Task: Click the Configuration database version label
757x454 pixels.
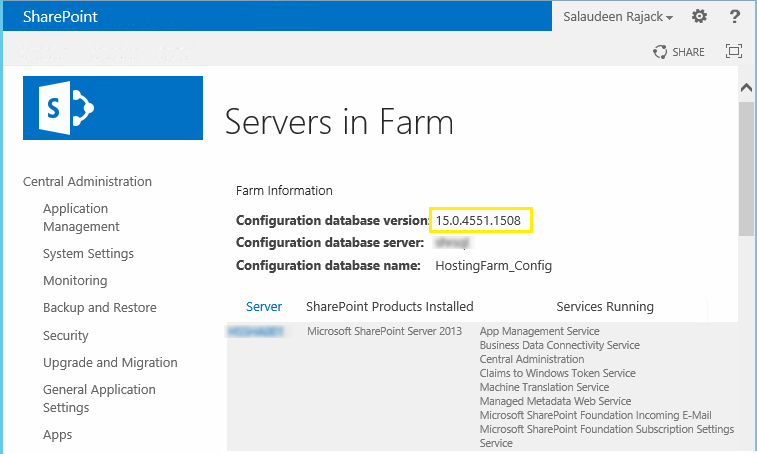Action: pyautogui.click(x=333, y=221)
